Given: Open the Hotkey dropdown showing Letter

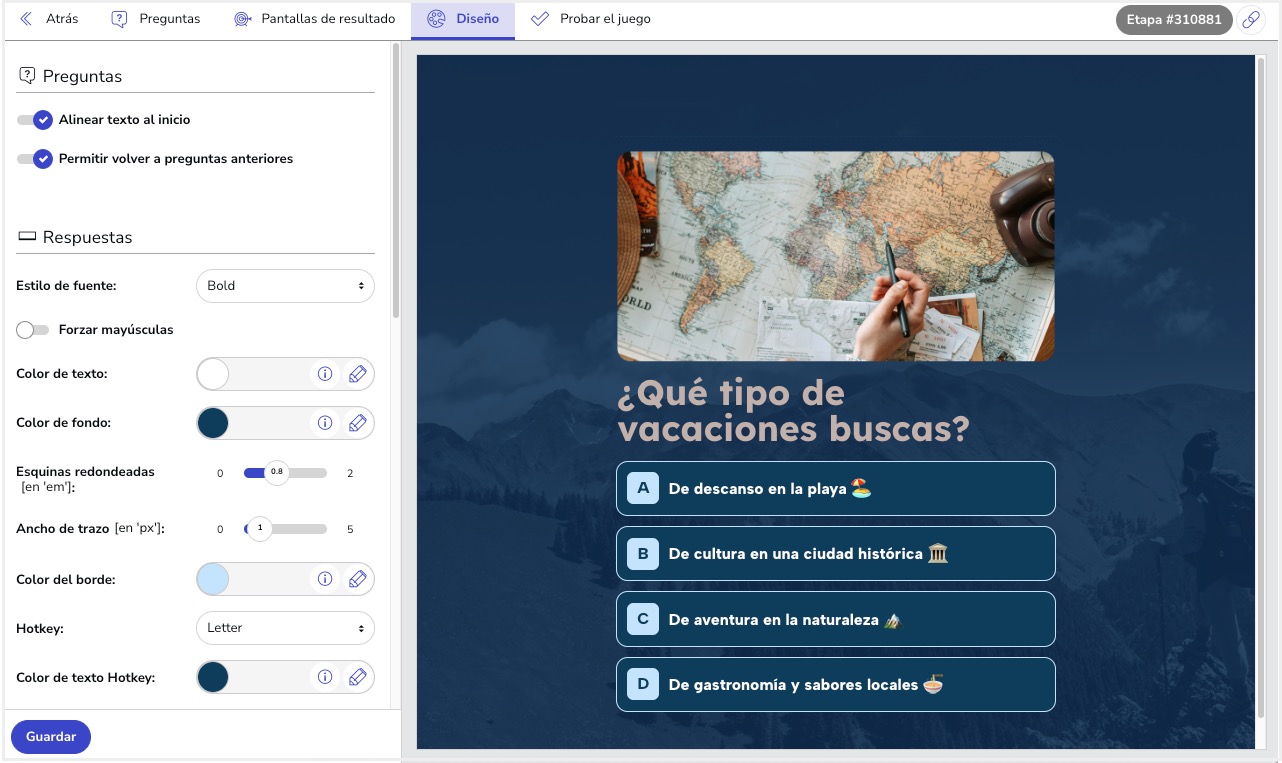Looking at the screenshot, I should click(x=285, y=628).
